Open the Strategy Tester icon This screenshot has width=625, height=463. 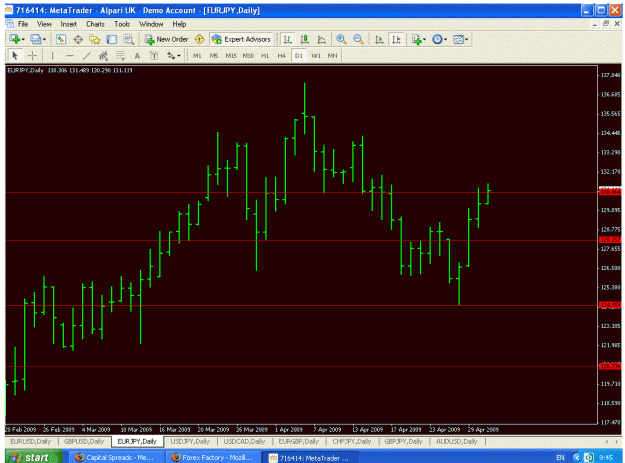128,39
